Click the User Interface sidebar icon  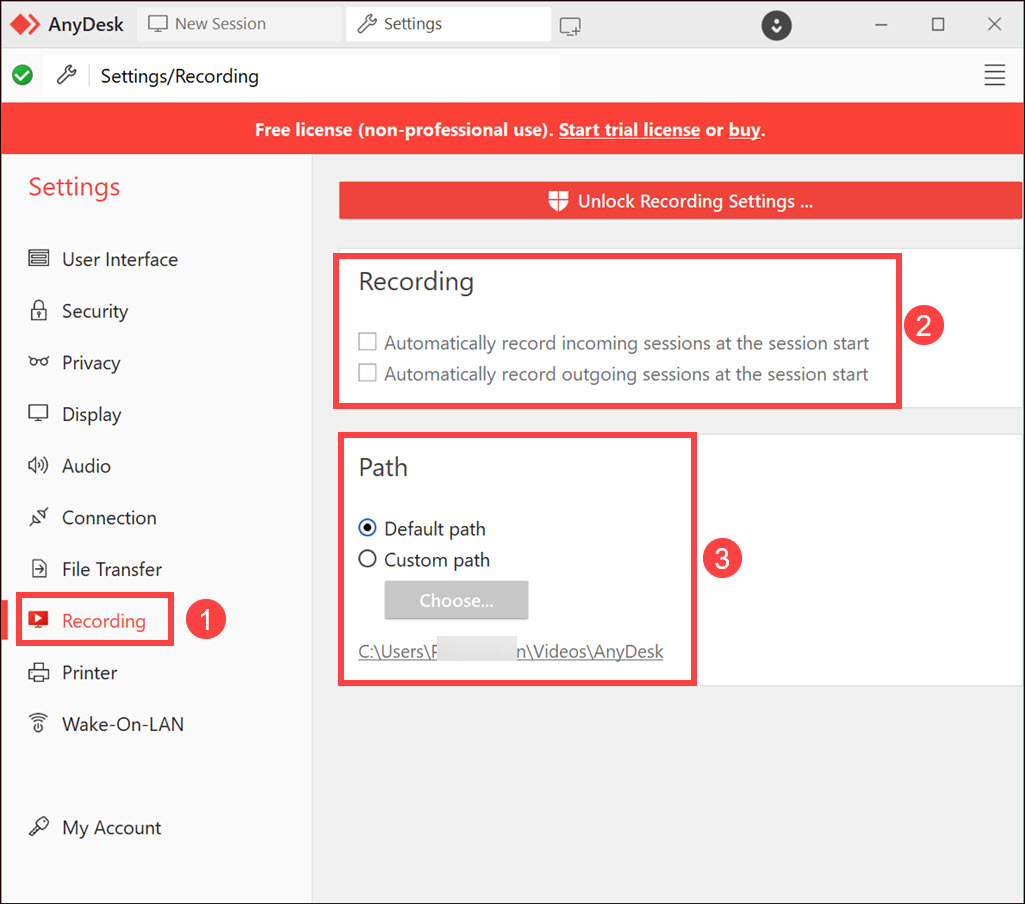click(x=39, y=259)
